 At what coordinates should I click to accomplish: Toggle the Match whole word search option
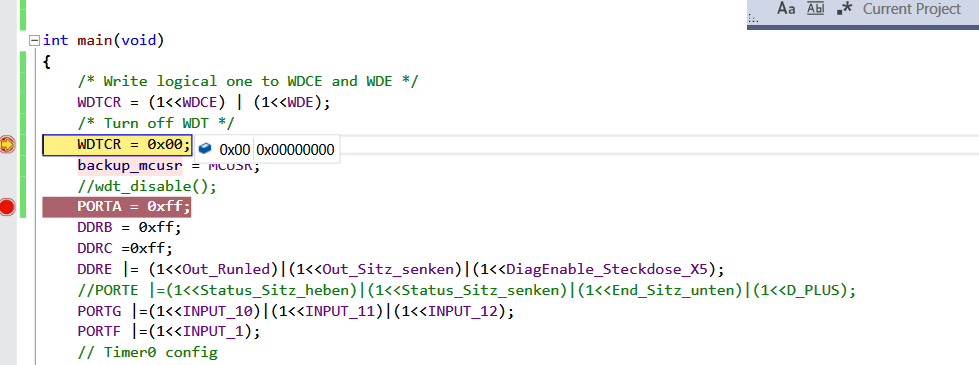coord(815,9)
